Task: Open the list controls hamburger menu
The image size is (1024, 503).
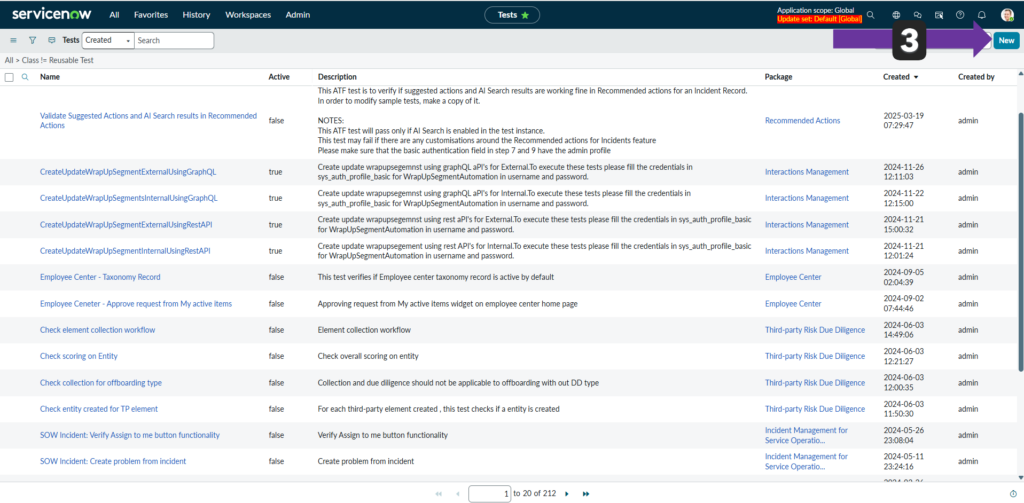Action: pyautogui.click(x=13, y=41)
